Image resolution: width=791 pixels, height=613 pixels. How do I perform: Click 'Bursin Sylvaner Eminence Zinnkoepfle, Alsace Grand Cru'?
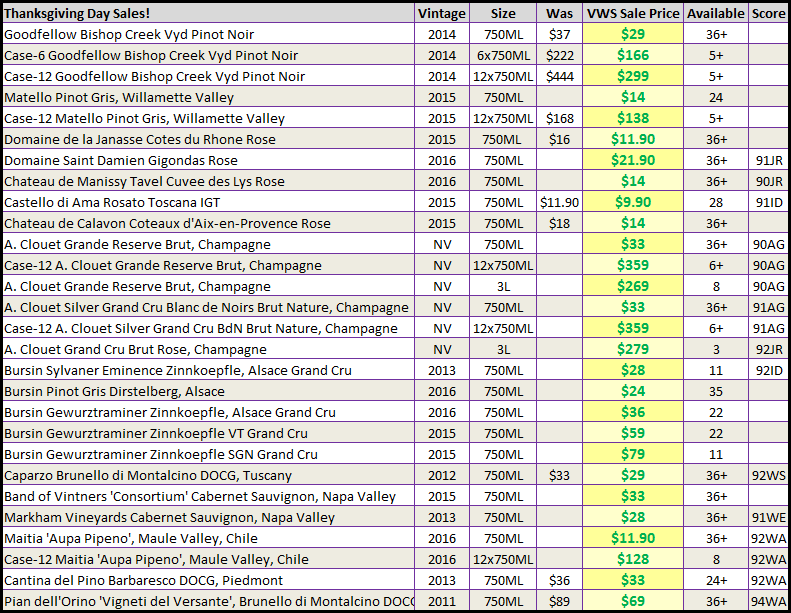point(178,371)
